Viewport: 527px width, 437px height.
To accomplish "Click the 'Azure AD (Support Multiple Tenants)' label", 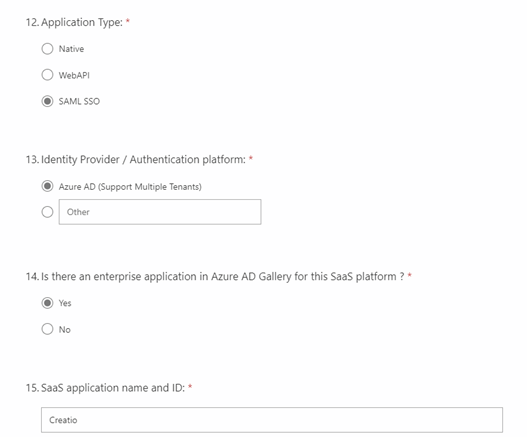I will pos(130,187).
